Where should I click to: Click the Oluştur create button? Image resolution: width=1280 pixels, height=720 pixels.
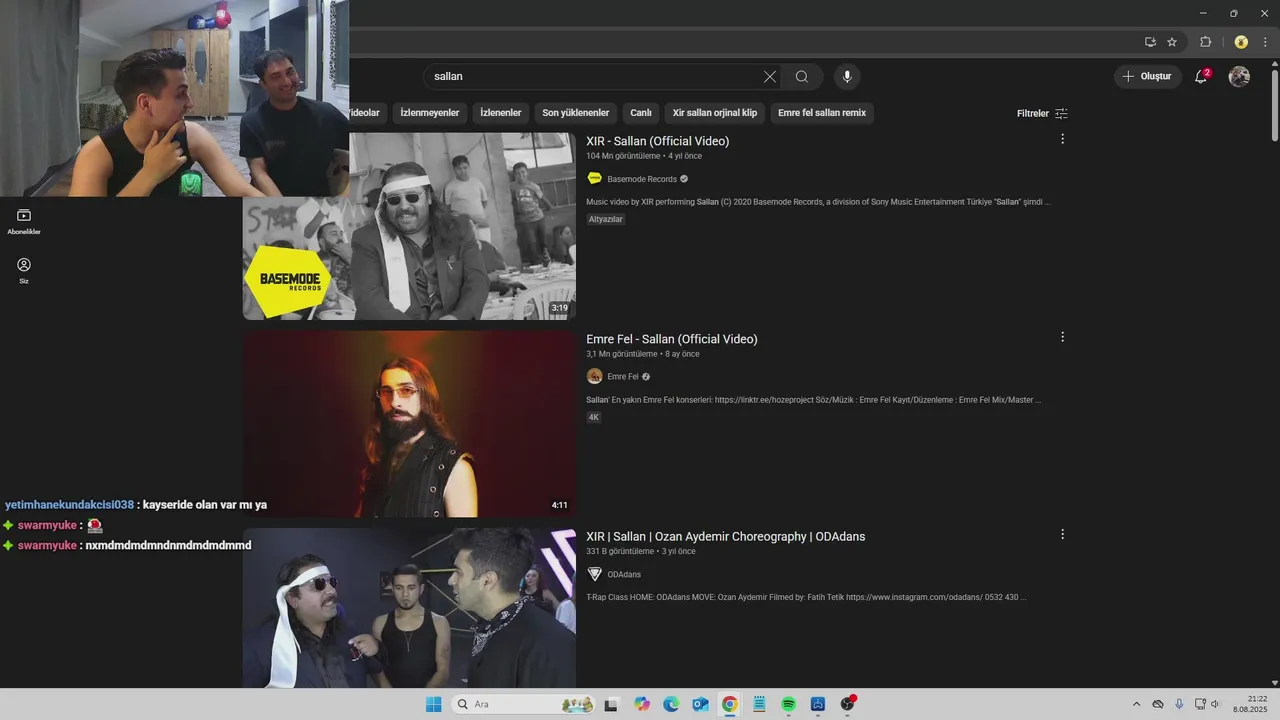(1148, 76)
